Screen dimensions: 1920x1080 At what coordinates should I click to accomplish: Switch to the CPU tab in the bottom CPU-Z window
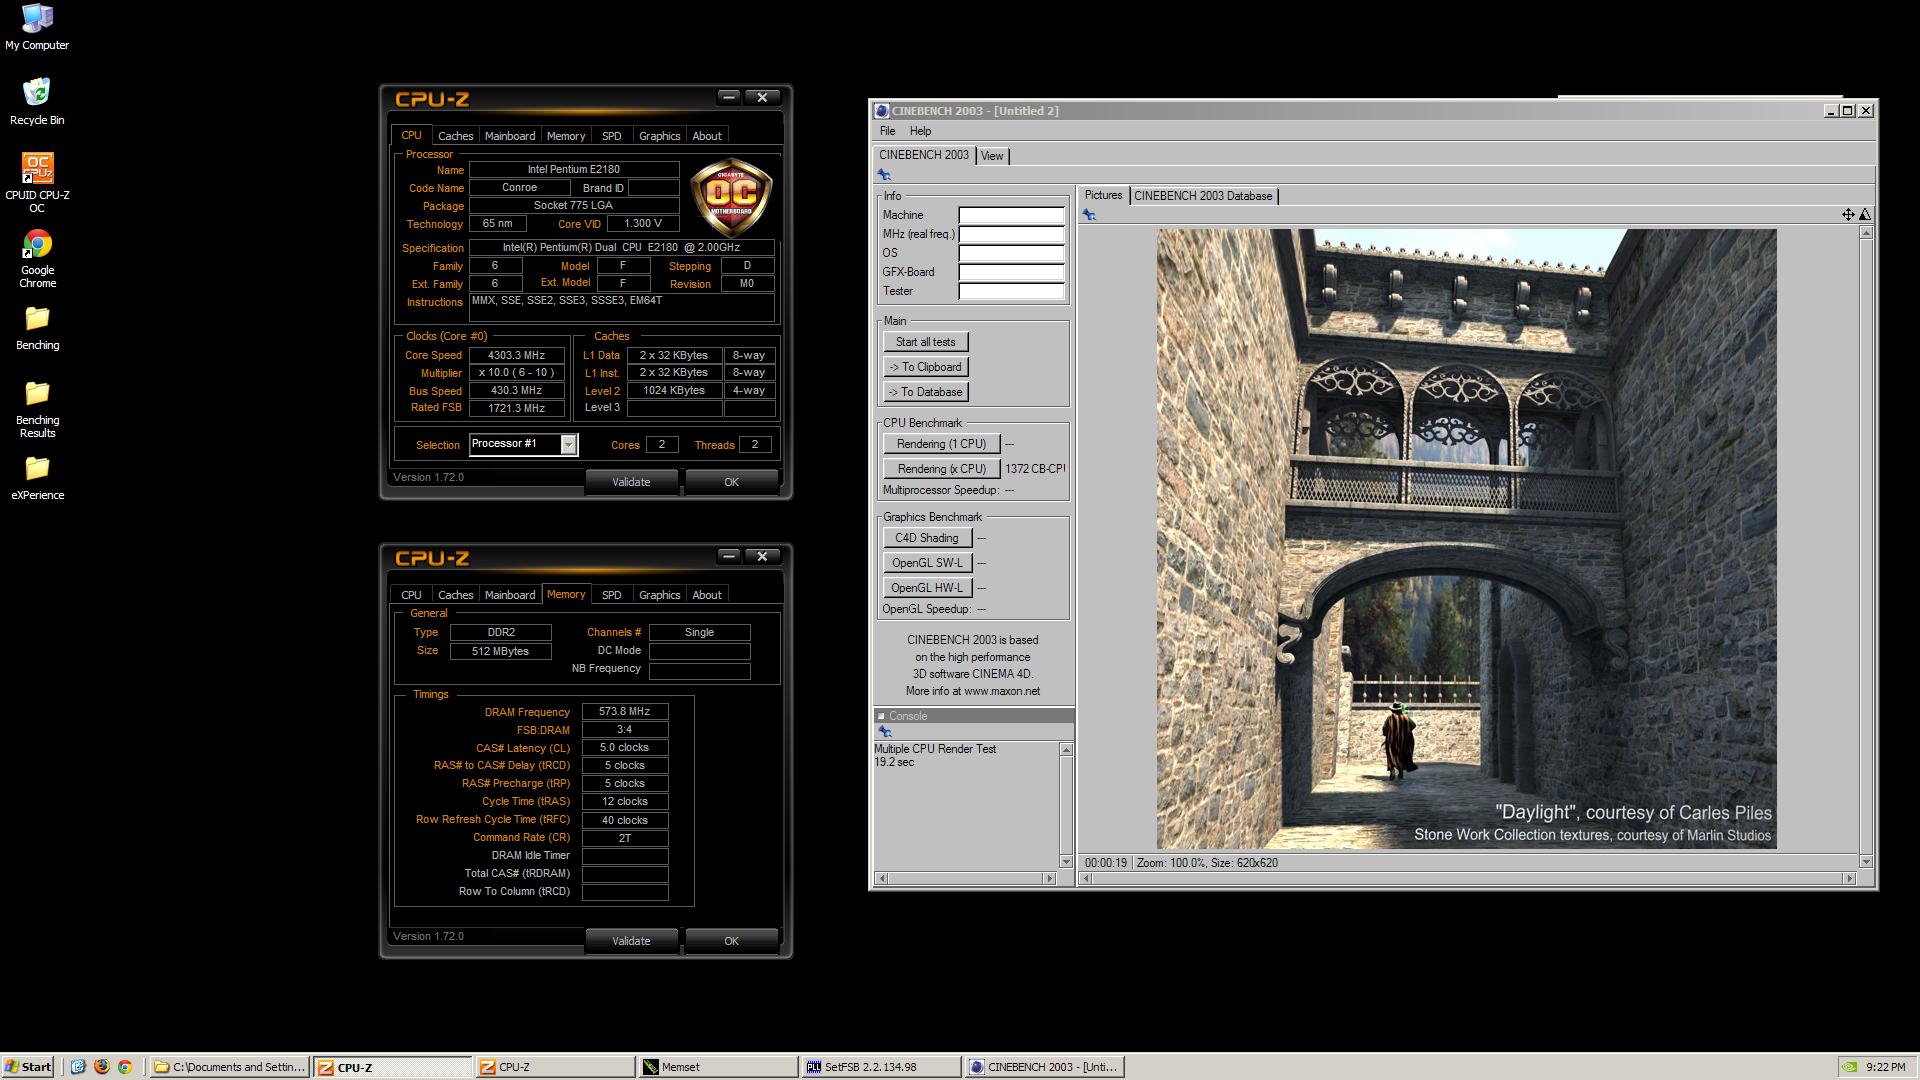[x=411, y=595]
